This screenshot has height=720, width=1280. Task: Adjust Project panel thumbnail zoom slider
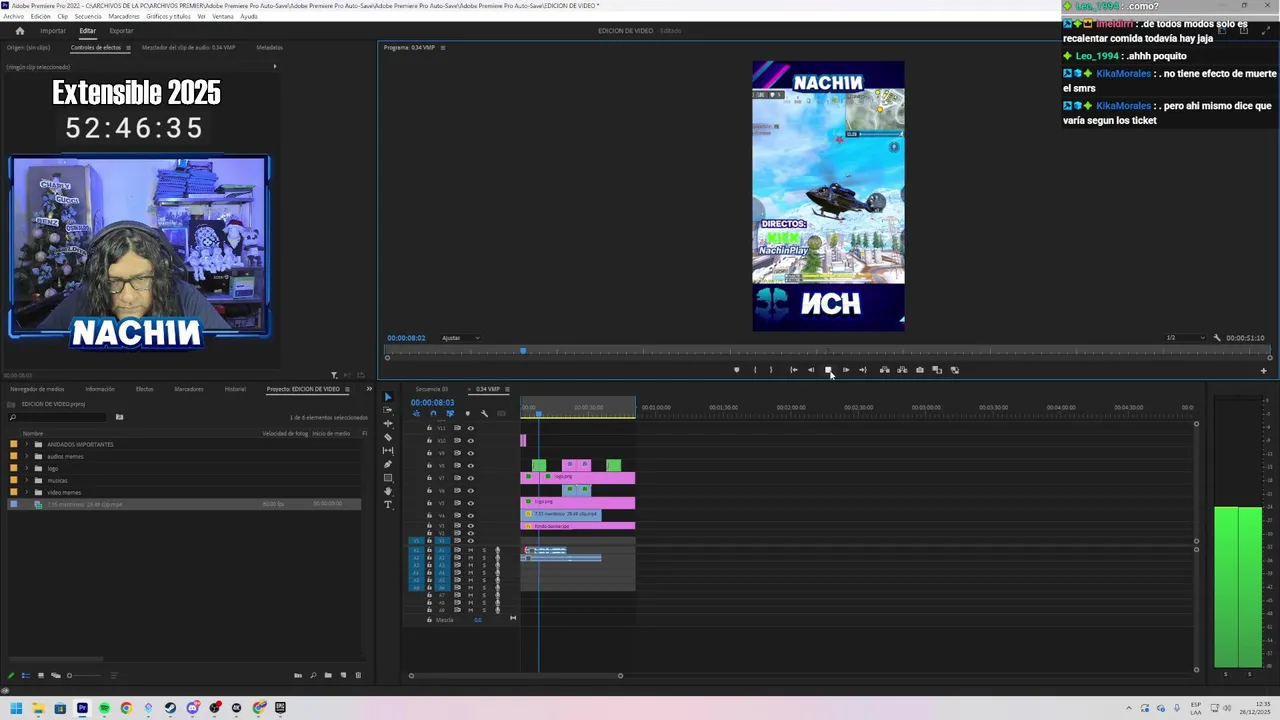84,675
